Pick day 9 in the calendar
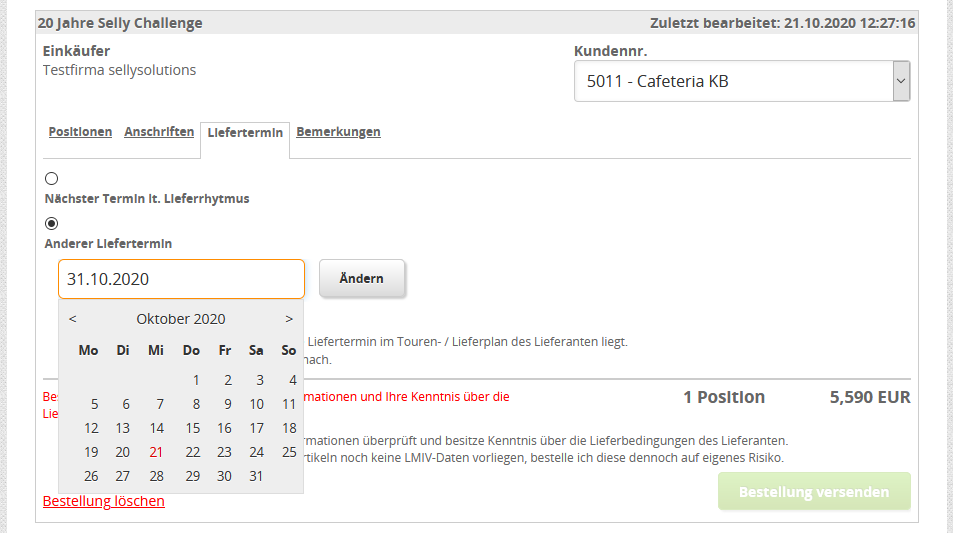The height and width of the screenshot is (533, 953). click(227, 404)
